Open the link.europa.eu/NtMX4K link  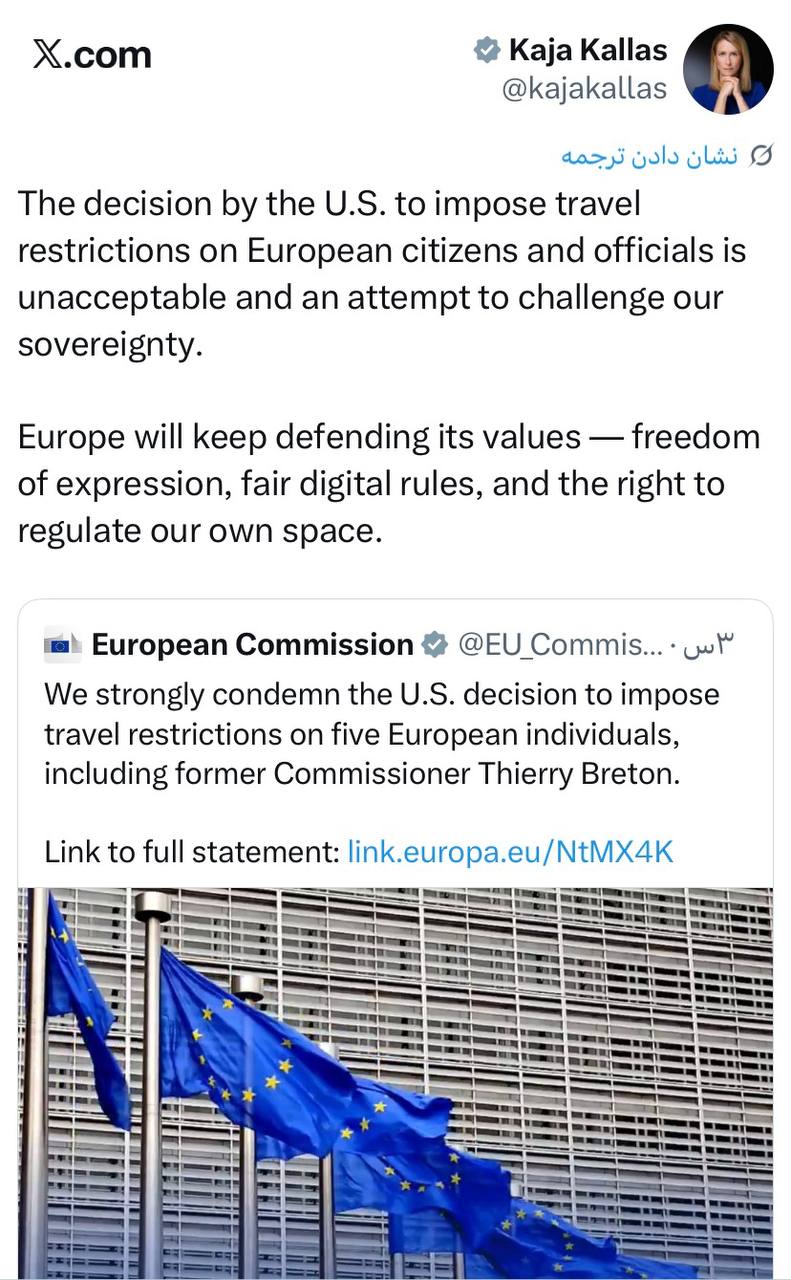510,852
